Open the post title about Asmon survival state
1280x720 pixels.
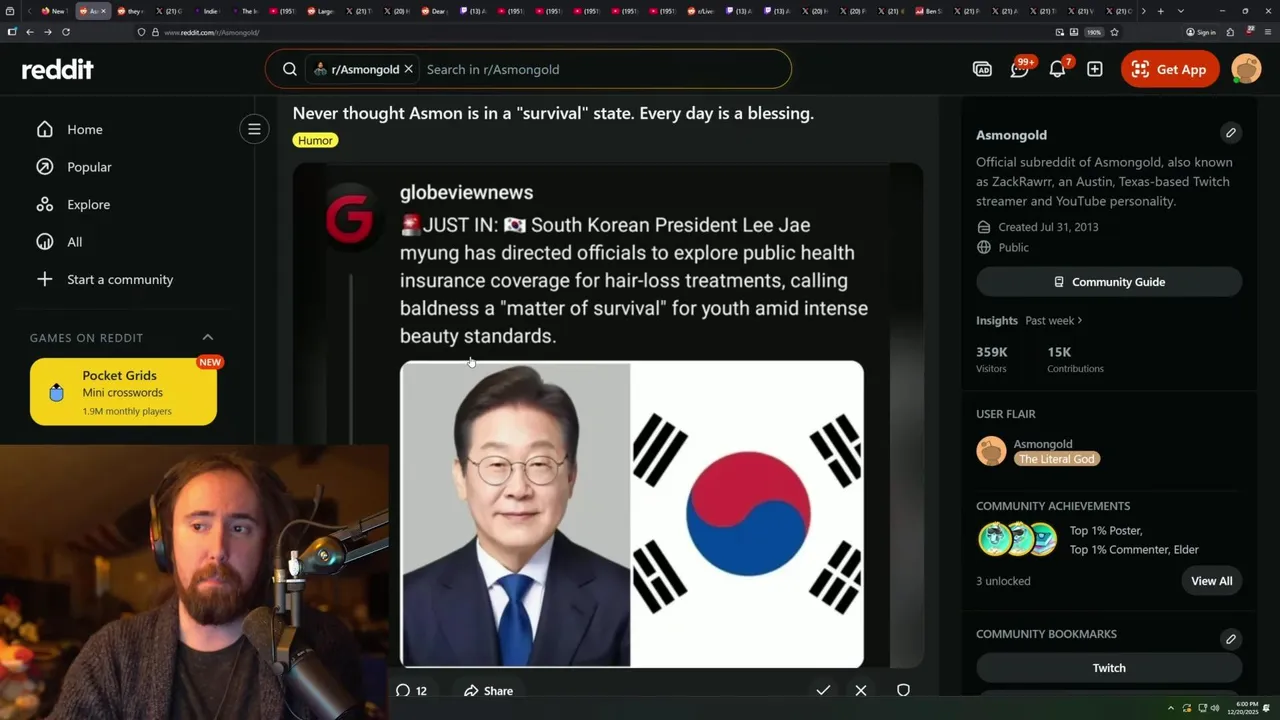(553, 113)
